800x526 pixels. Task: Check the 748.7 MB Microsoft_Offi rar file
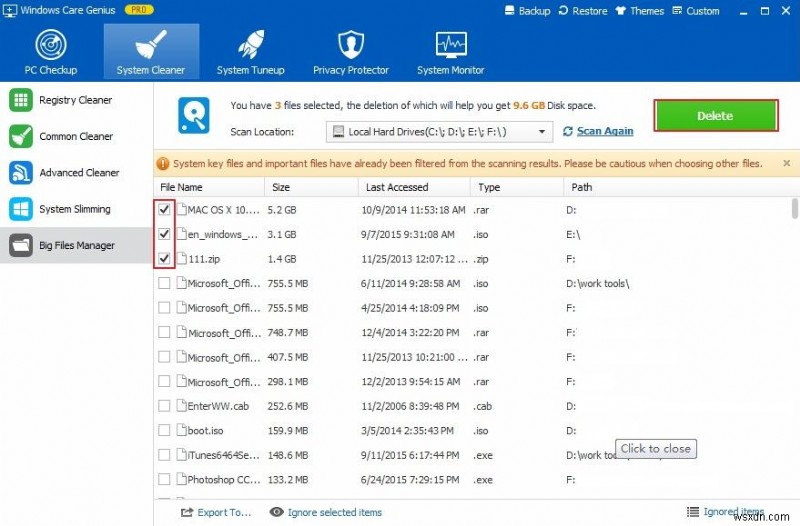(x=164, y=332)
